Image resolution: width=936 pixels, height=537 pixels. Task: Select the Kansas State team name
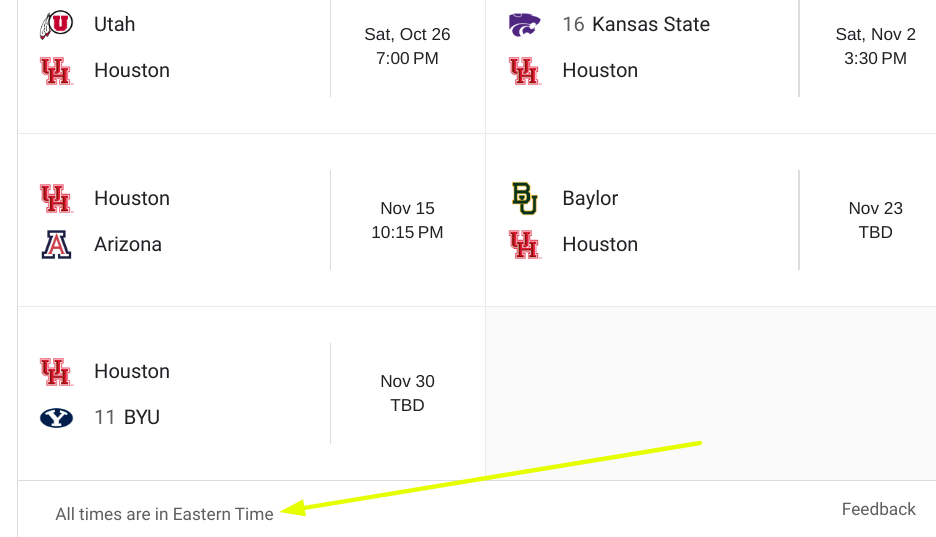(x=651, y=24)
